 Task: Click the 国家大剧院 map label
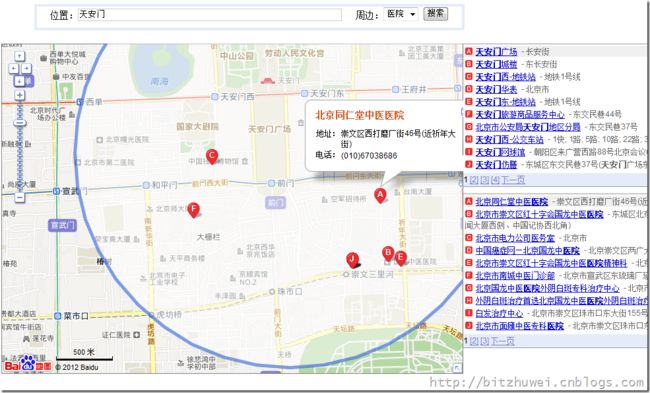[x=197, y=126]
